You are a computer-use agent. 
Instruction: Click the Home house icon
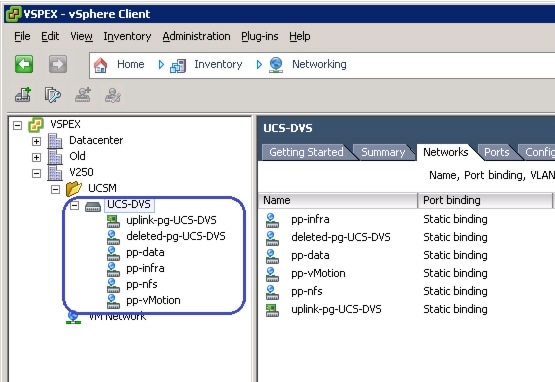click(x=101, y=65)
